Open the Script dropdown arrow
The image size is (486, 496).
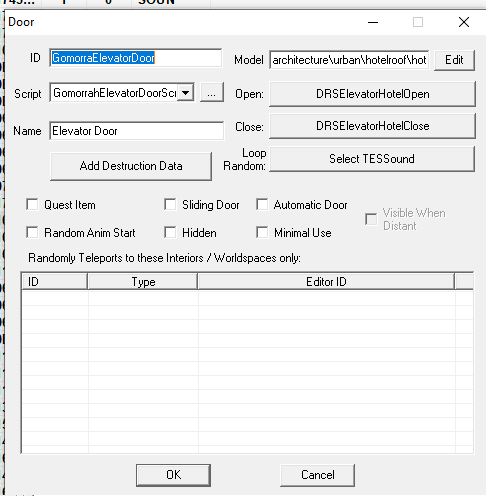tap(186, 93)
